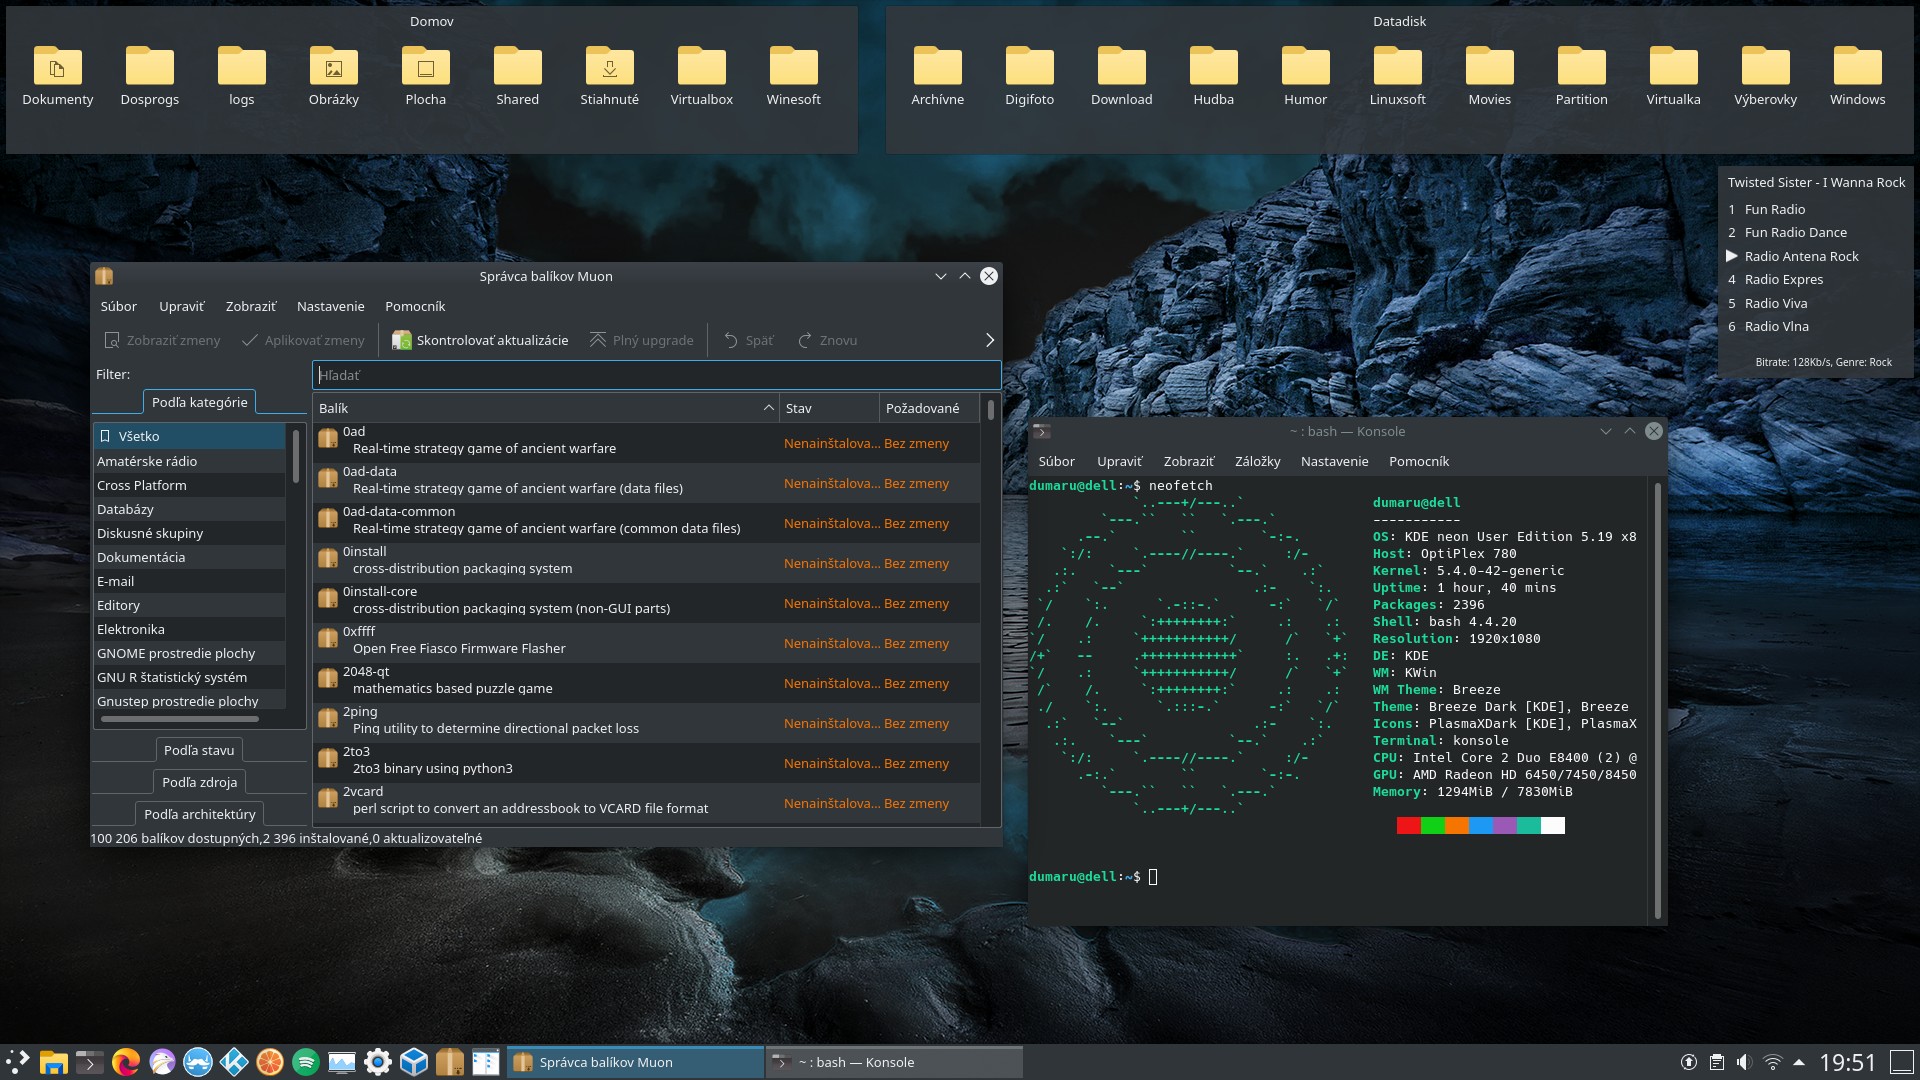Screen dimensions: 1920x1080
Task: Click the Hľadať search field
Action: (656, 376)
